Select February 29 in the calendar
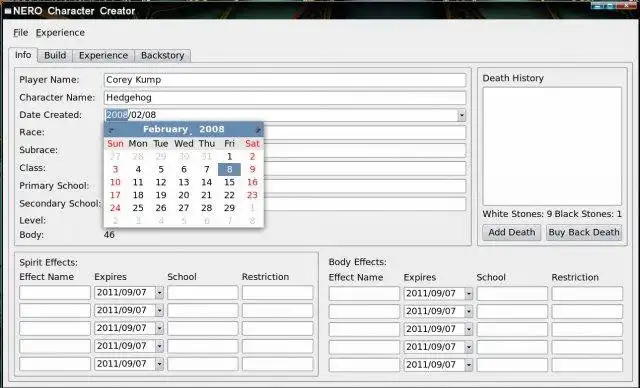 (229, 208)
